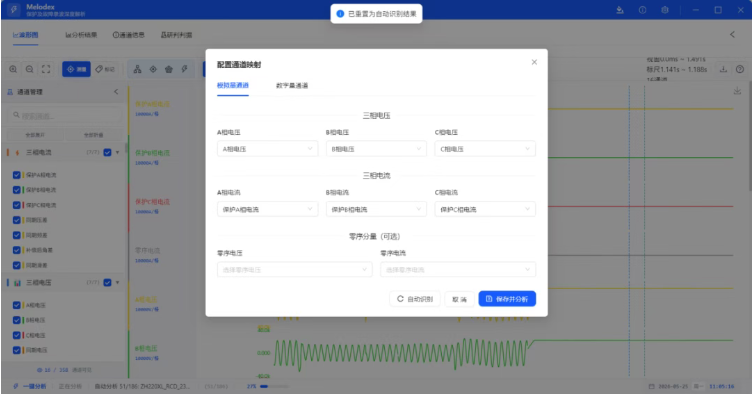Click the lightning bolt toolbar icon
This screenshot has height=395, width=753.
click(x=184, y=69)
